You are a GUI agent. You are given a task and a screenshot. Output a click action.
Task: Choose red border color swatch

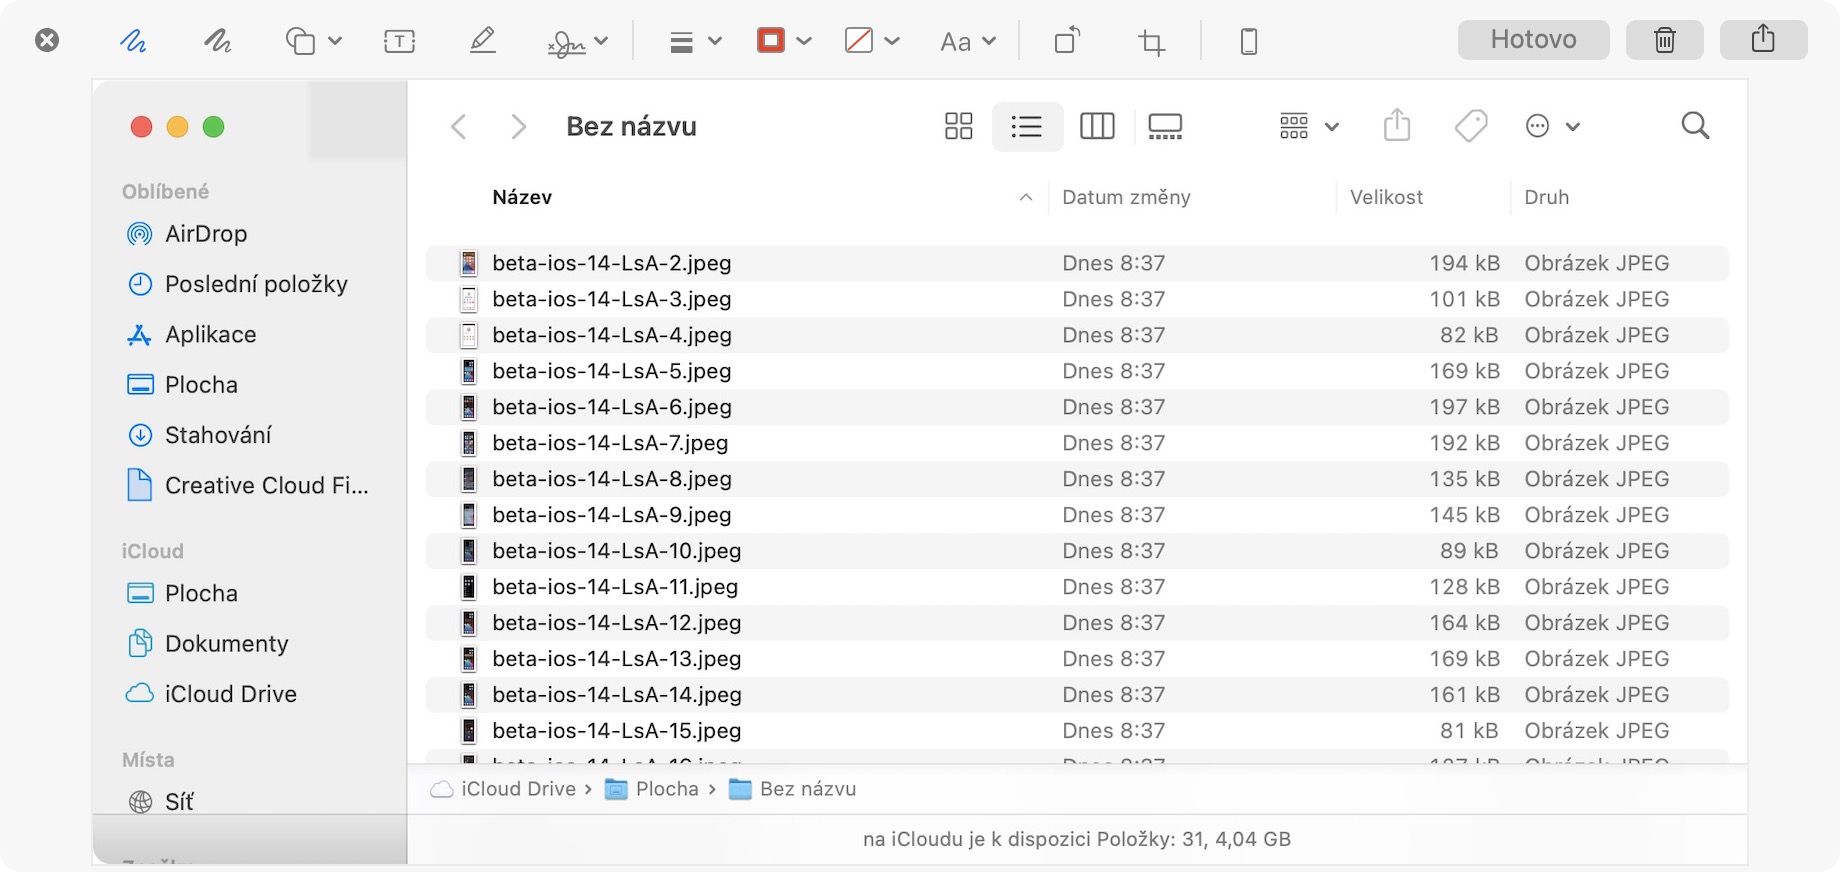pos(771,41)
